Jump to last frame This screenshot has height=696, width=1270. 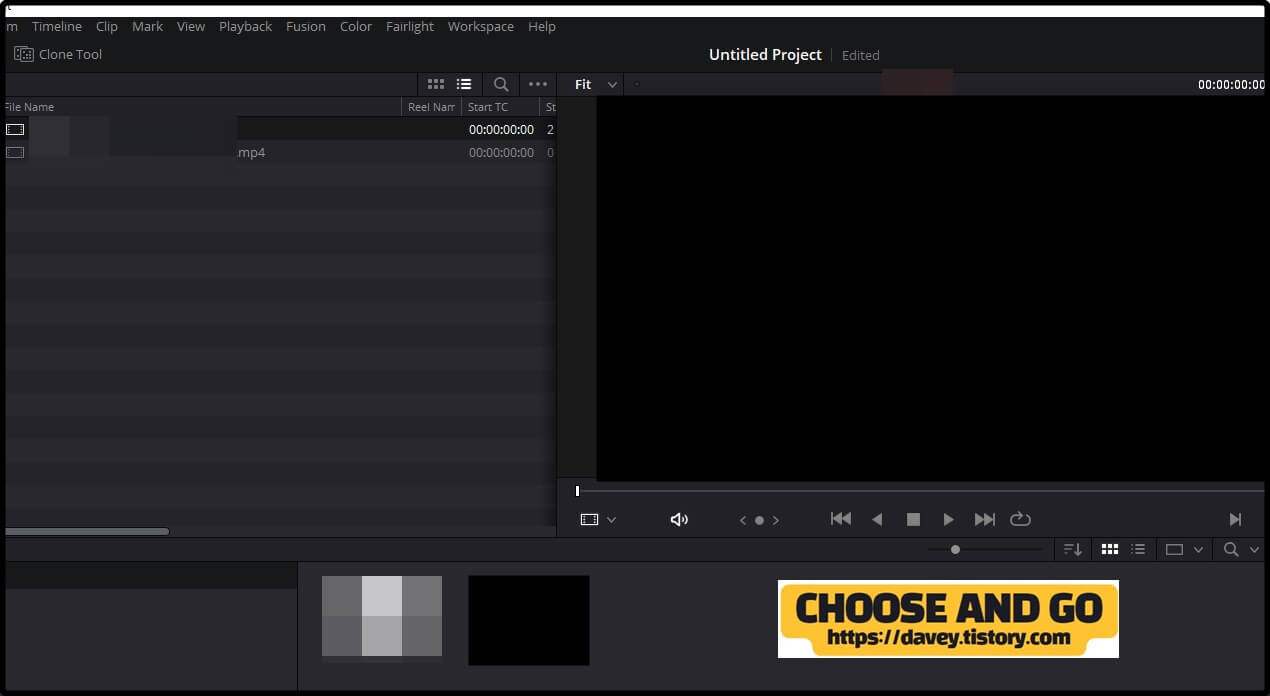point(985,519)
